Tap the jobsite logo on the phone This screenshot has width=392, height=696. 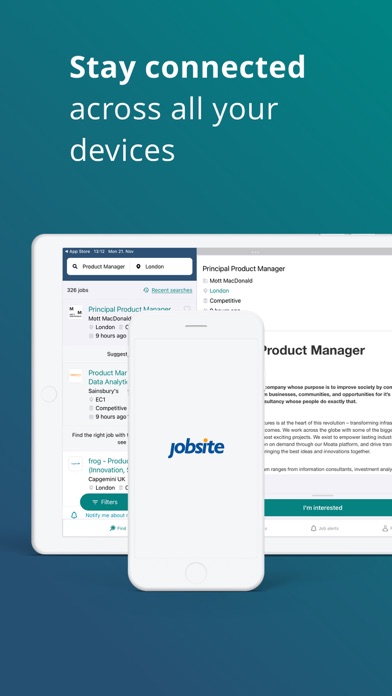pyautogui.click(x=196, y=447)
